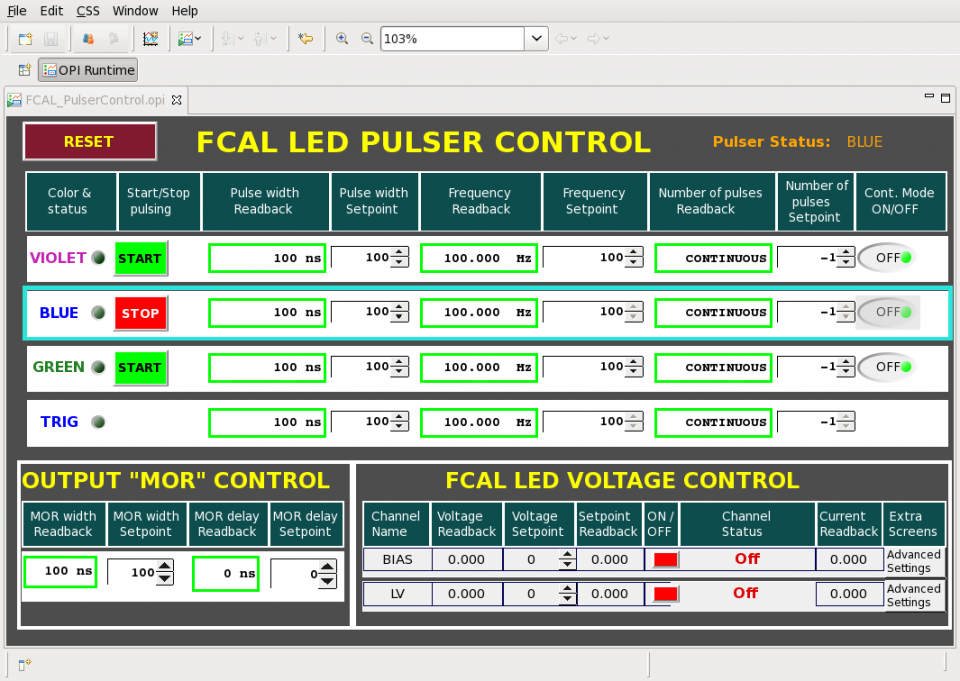Viewport: 960px width, 681px height.
Task: Expand the Top OPIs toolbar dropdown arrow
Action: pyautogui.click(x=198, y=39)
